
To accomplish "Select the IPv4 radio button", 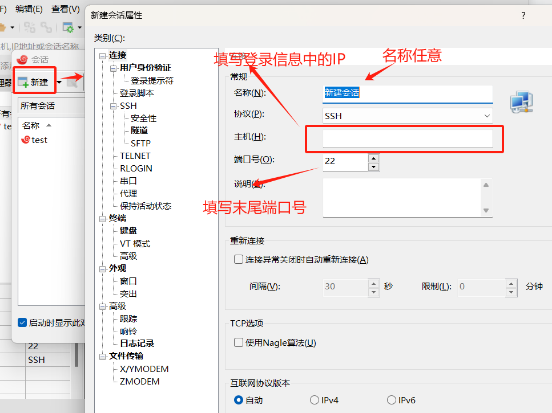I will (x=314, y=400).
